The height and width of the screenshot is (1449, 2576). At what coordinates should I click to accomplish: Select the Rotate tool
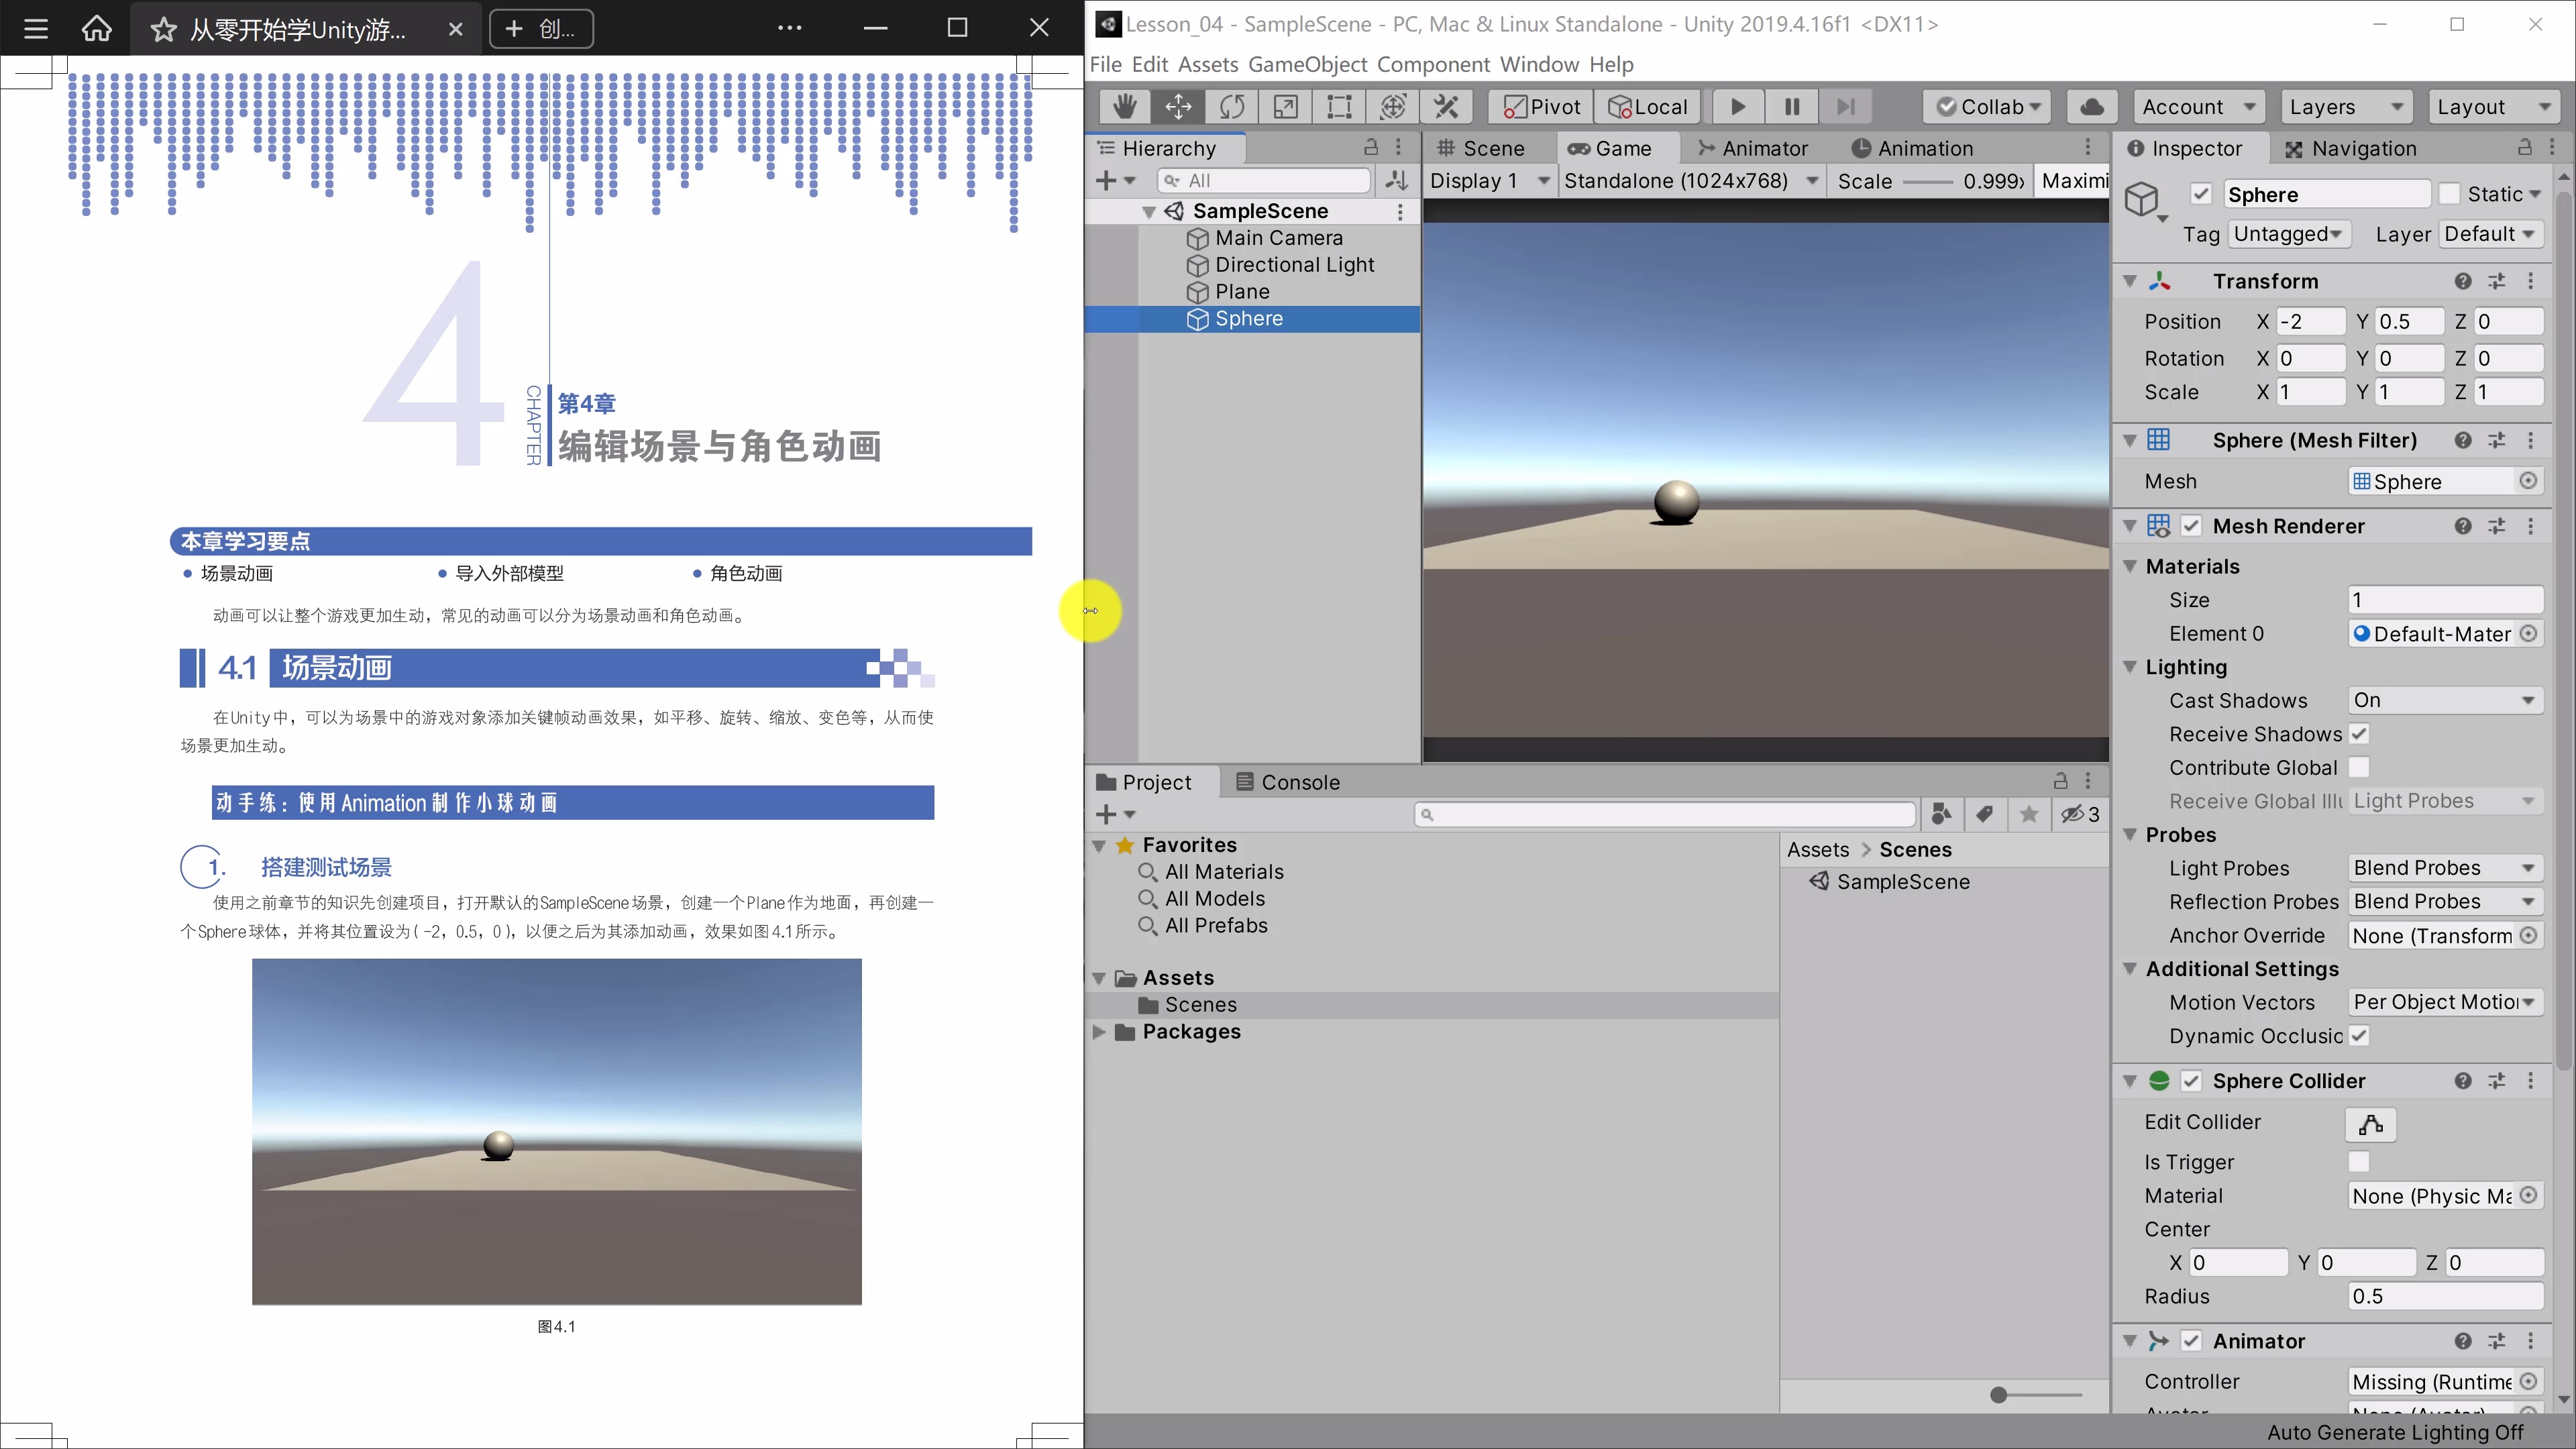point(1232,106)
